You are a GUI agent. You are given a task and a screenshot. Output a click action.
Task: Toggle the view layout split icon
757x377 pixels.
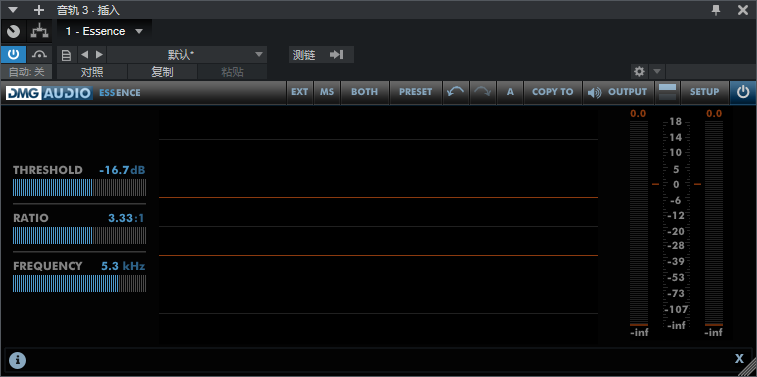click(x=668, y=92)
